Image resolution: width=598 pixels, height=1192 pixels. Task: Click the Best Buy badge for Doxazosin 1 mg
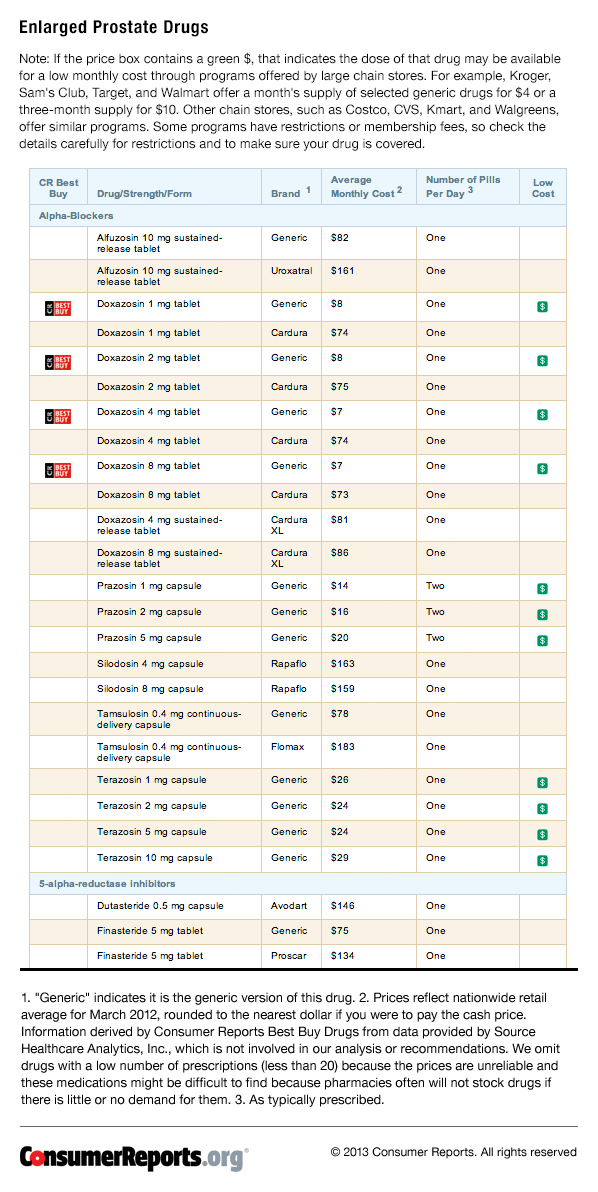tap(59, 308)
